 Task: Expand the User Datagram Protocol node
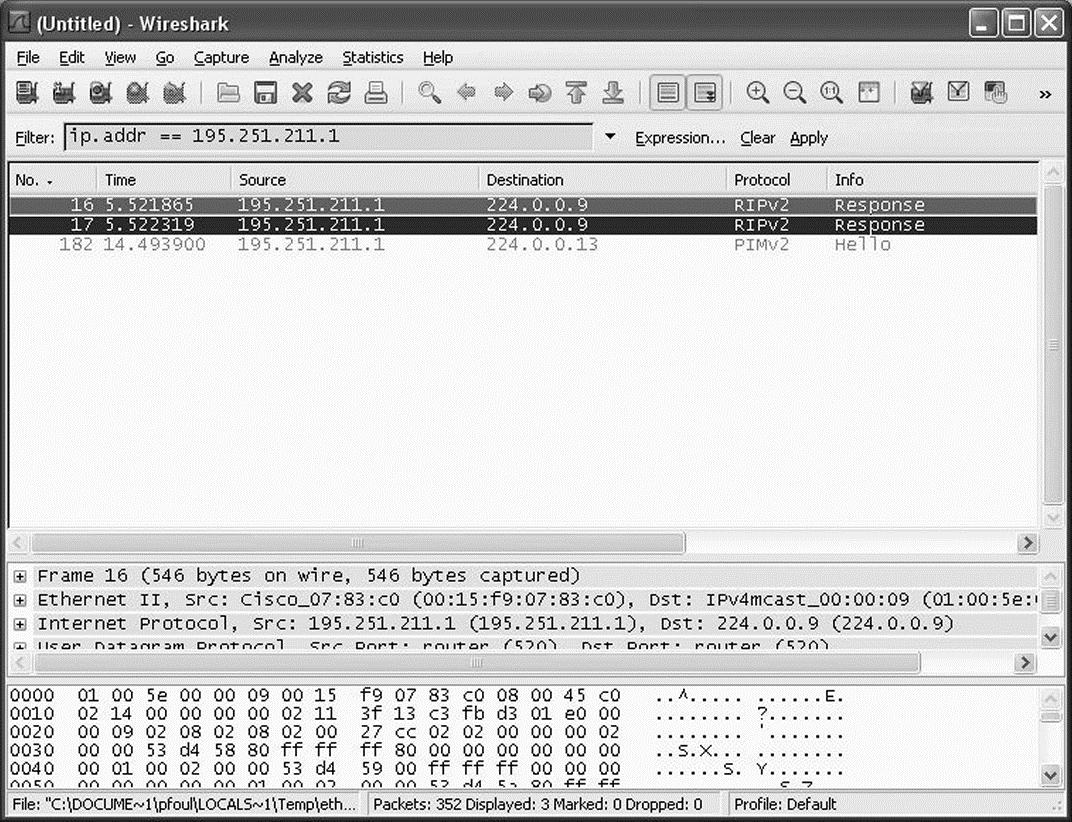20,646
